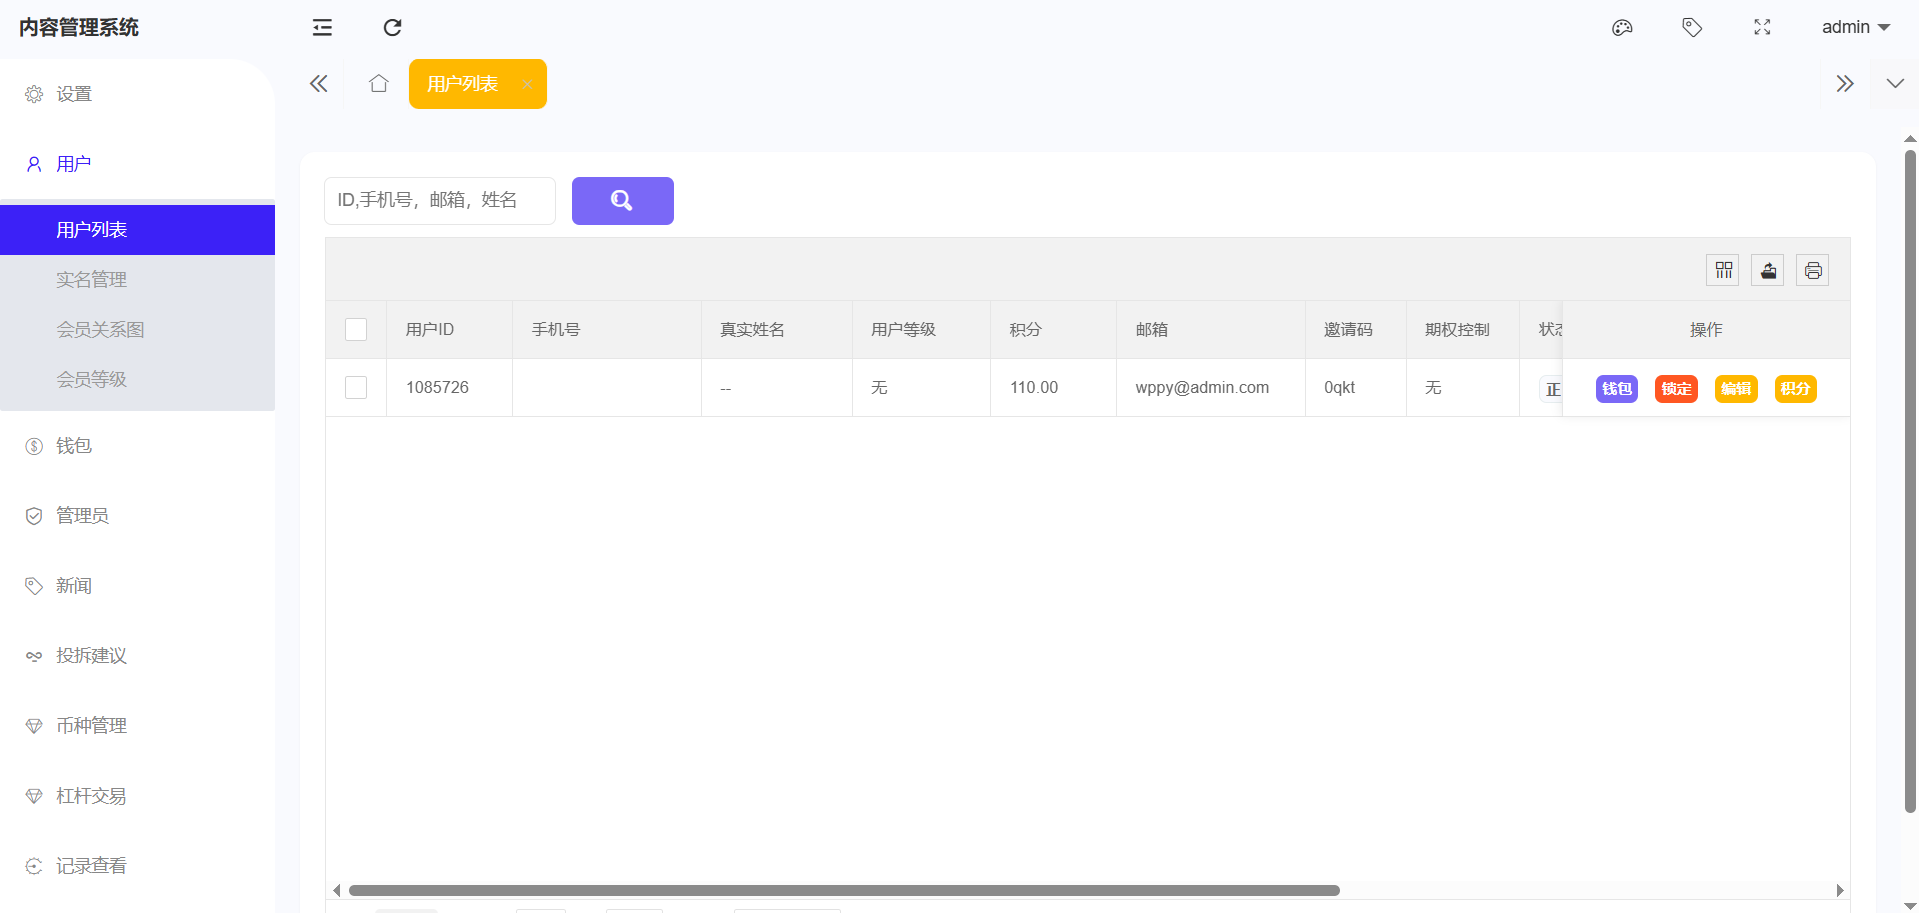1919x913 pixels.
Task: Open the theme palette icon
Action: coord(1622,28)
